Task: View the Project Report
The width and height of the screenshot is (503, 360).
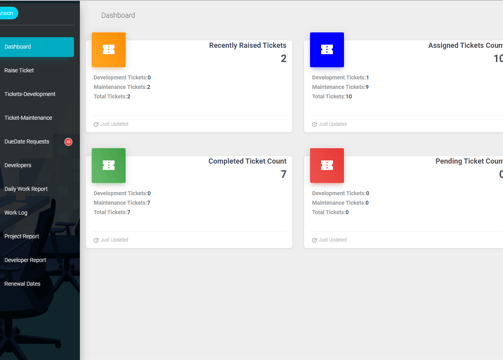Action: click(22, 236)
